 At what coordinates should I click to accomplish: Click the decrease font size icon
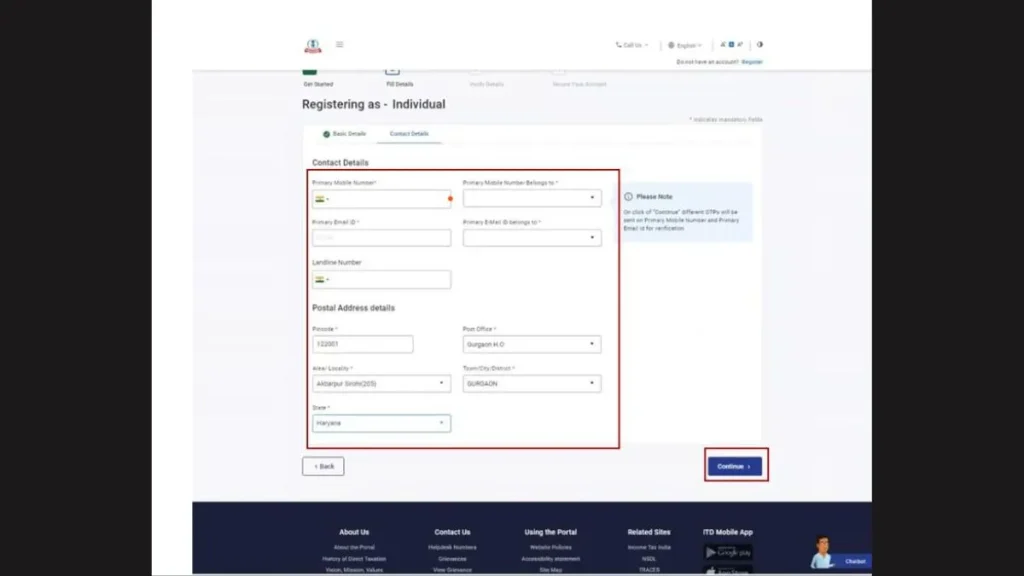pos(721,45)
